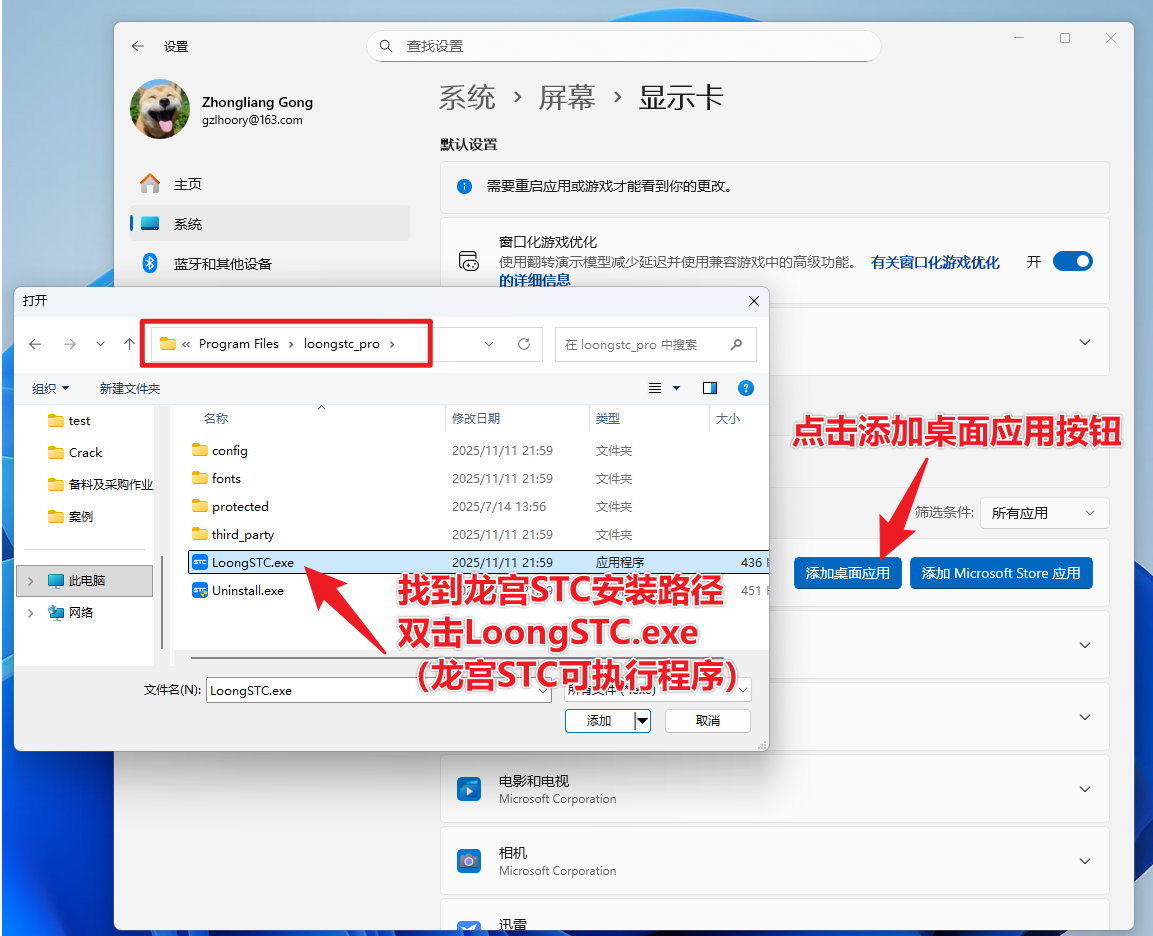Click the back arrow in Settings header
This screenshot has width=1153, height=936.
click(138, 46)
